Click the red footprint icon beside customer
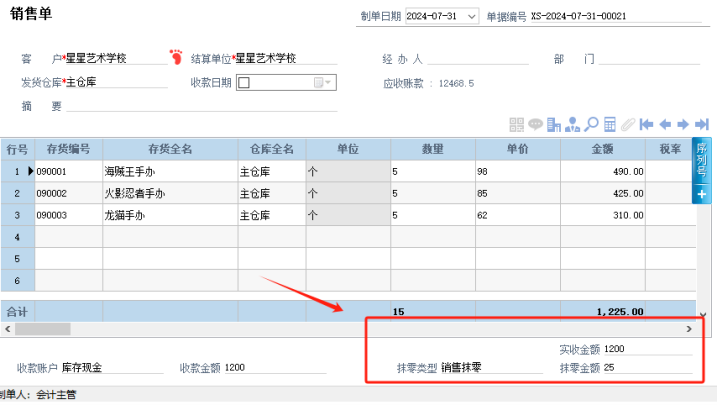 pos(176,57)
